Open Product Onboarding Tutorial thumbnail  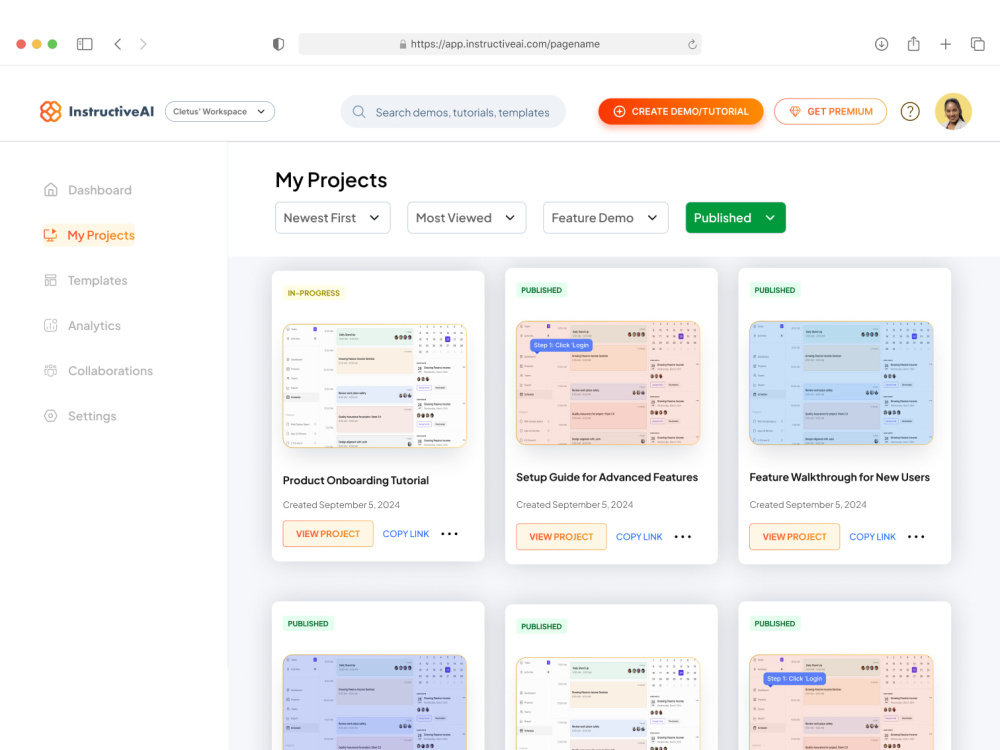375,386
